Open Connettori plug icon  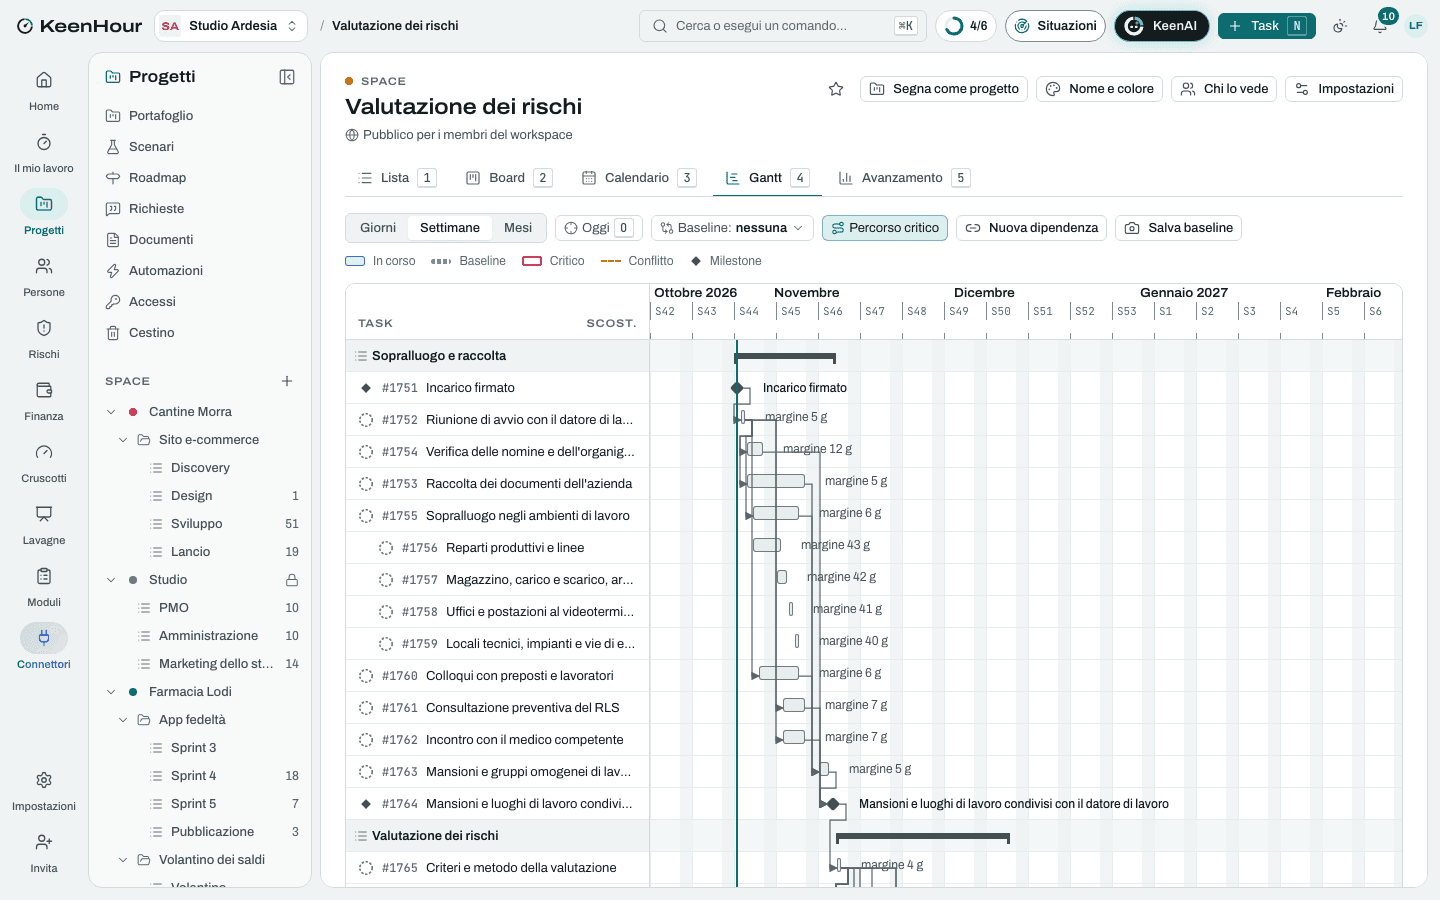tap(44, 638)
